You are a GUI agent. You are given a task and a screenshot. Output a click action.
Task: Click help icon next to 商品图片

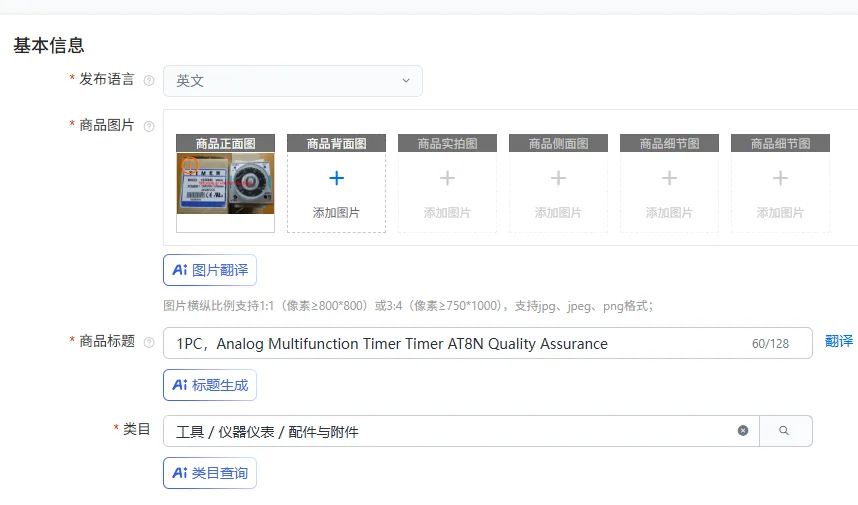pyautogui.click(x=149, y=126)
